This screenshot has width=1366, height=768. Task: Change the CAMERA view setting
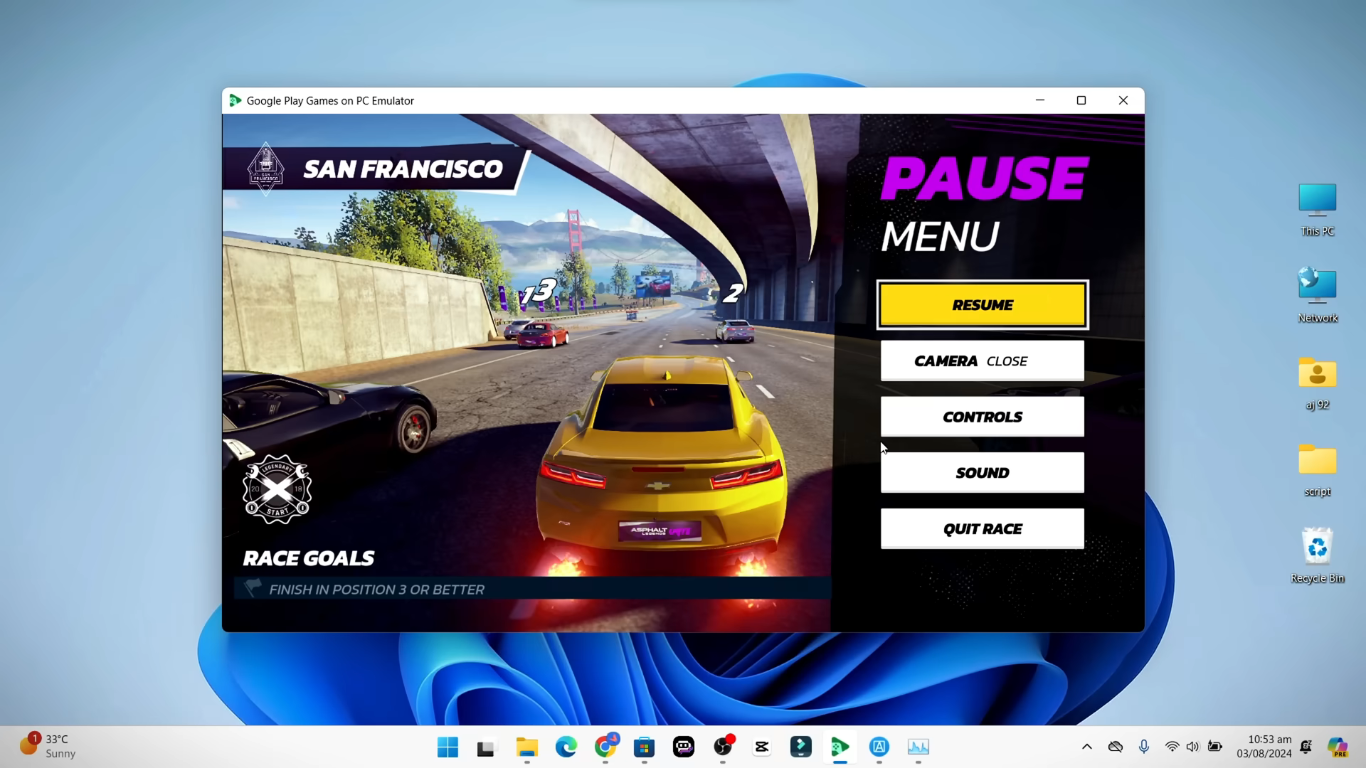coord(982,361)
